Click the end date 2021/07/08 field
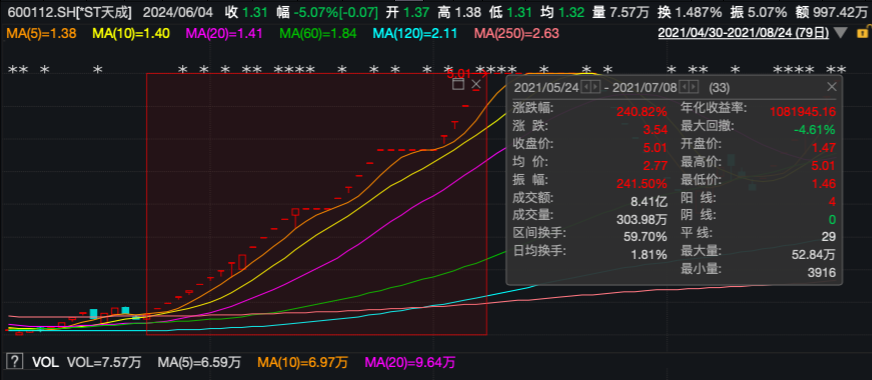Image resolution: width=872 pixels, height=380 pixels. [644, 87]
